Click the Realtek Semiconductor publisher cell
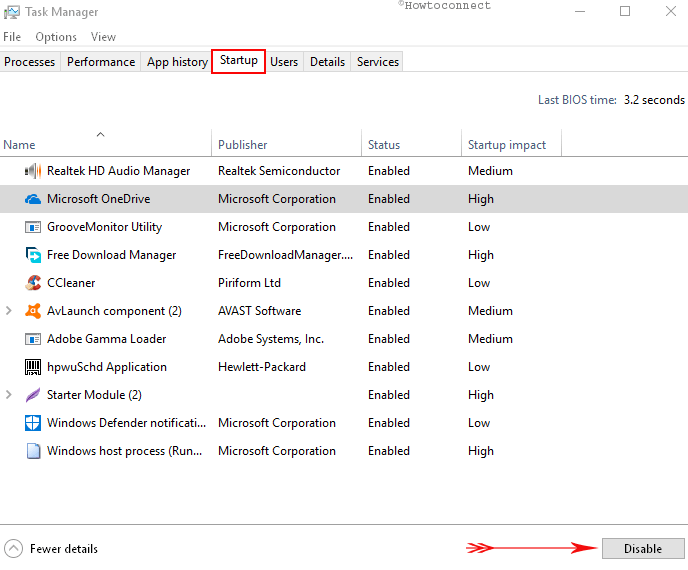 tap(279, 171)
